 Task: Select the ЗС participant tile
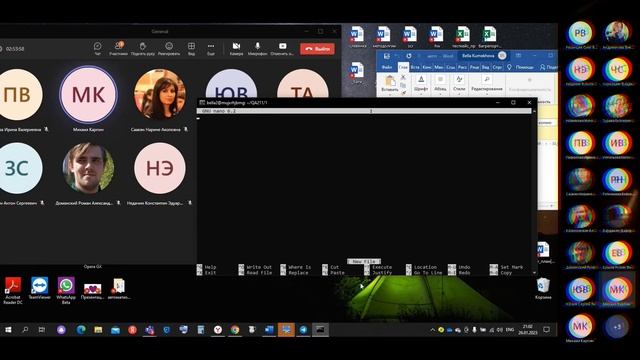17,168
